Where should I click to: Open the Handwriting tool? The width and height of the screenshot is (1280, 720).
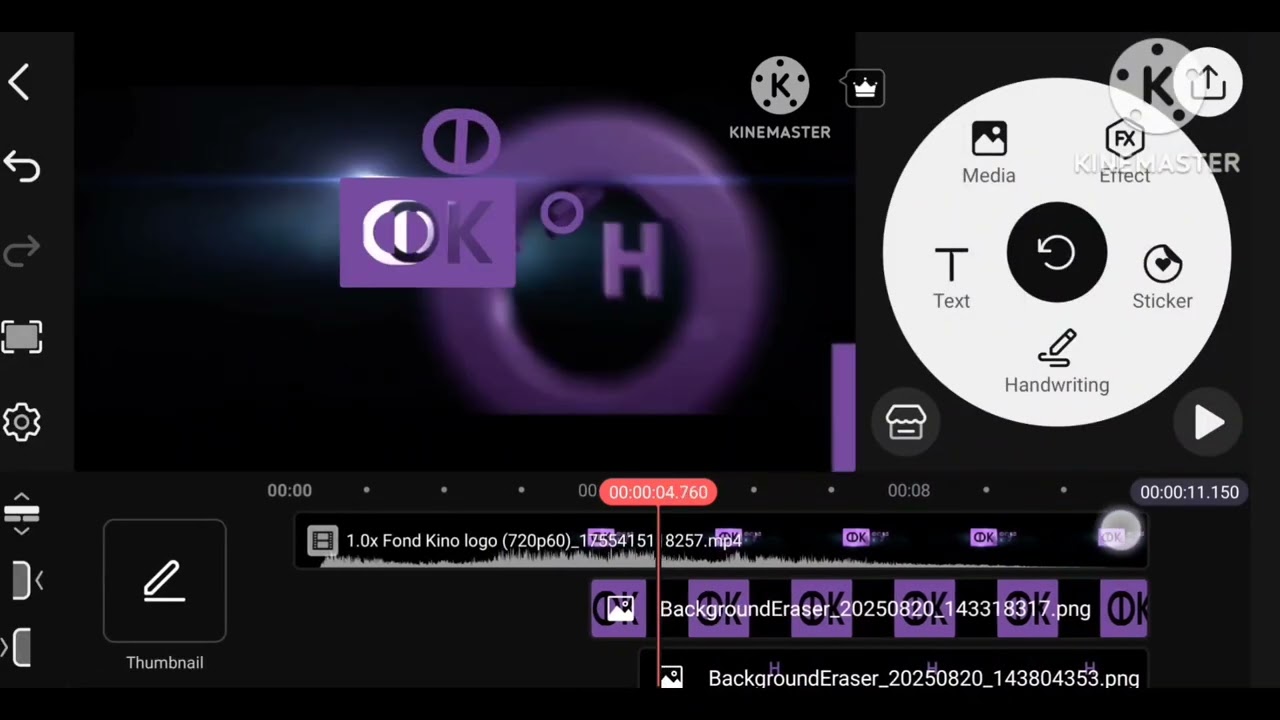[x=1057, y=362]
